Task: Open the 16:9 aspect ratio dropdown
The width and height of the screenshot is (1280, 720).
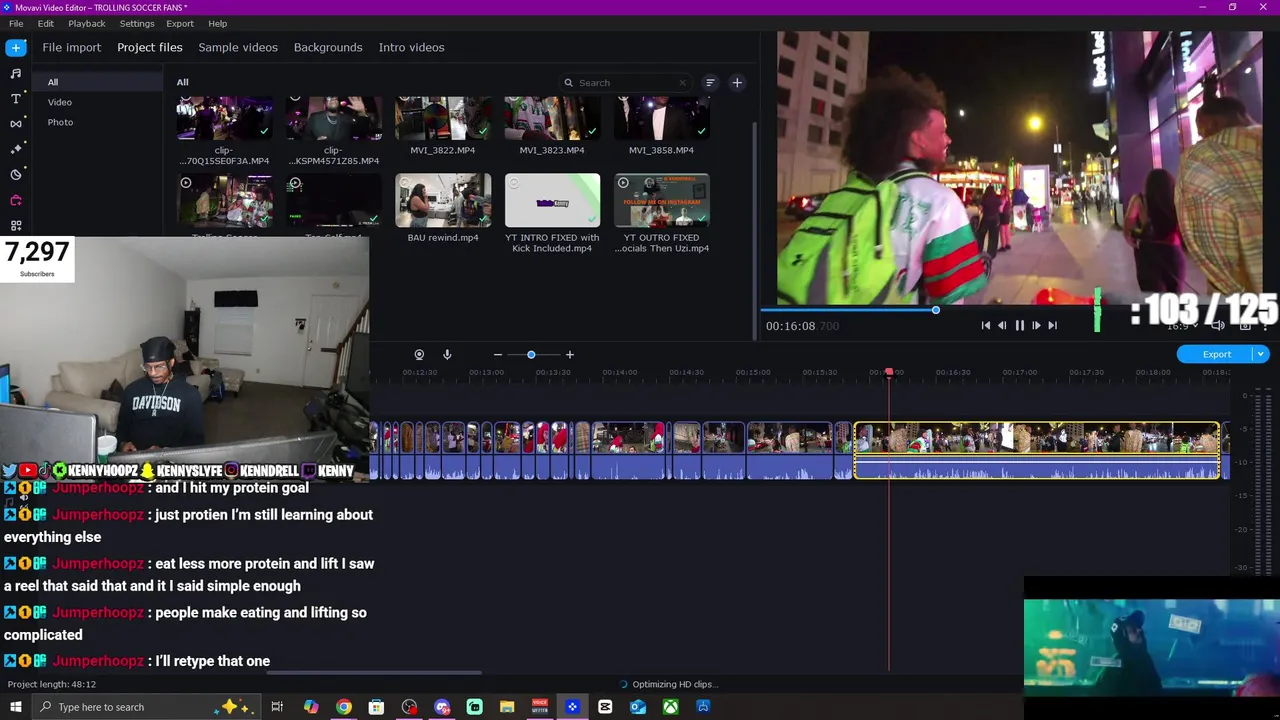Action: coord(1183,325)
